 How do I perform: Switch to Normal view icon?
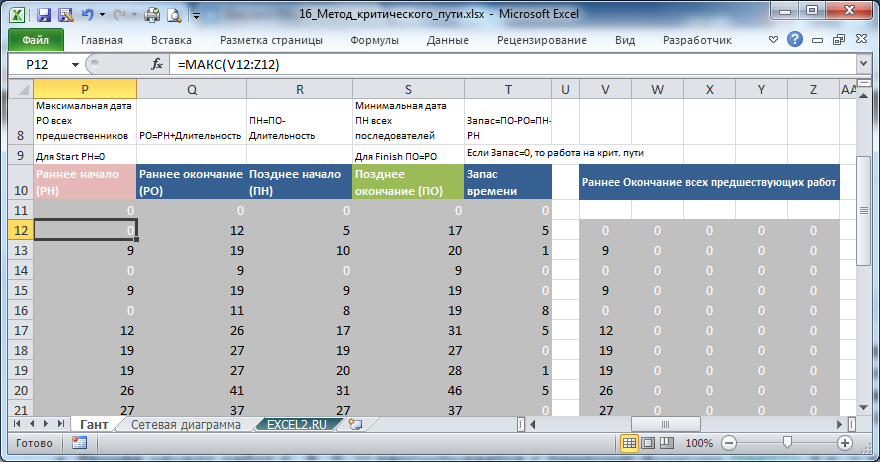(630, 443)
